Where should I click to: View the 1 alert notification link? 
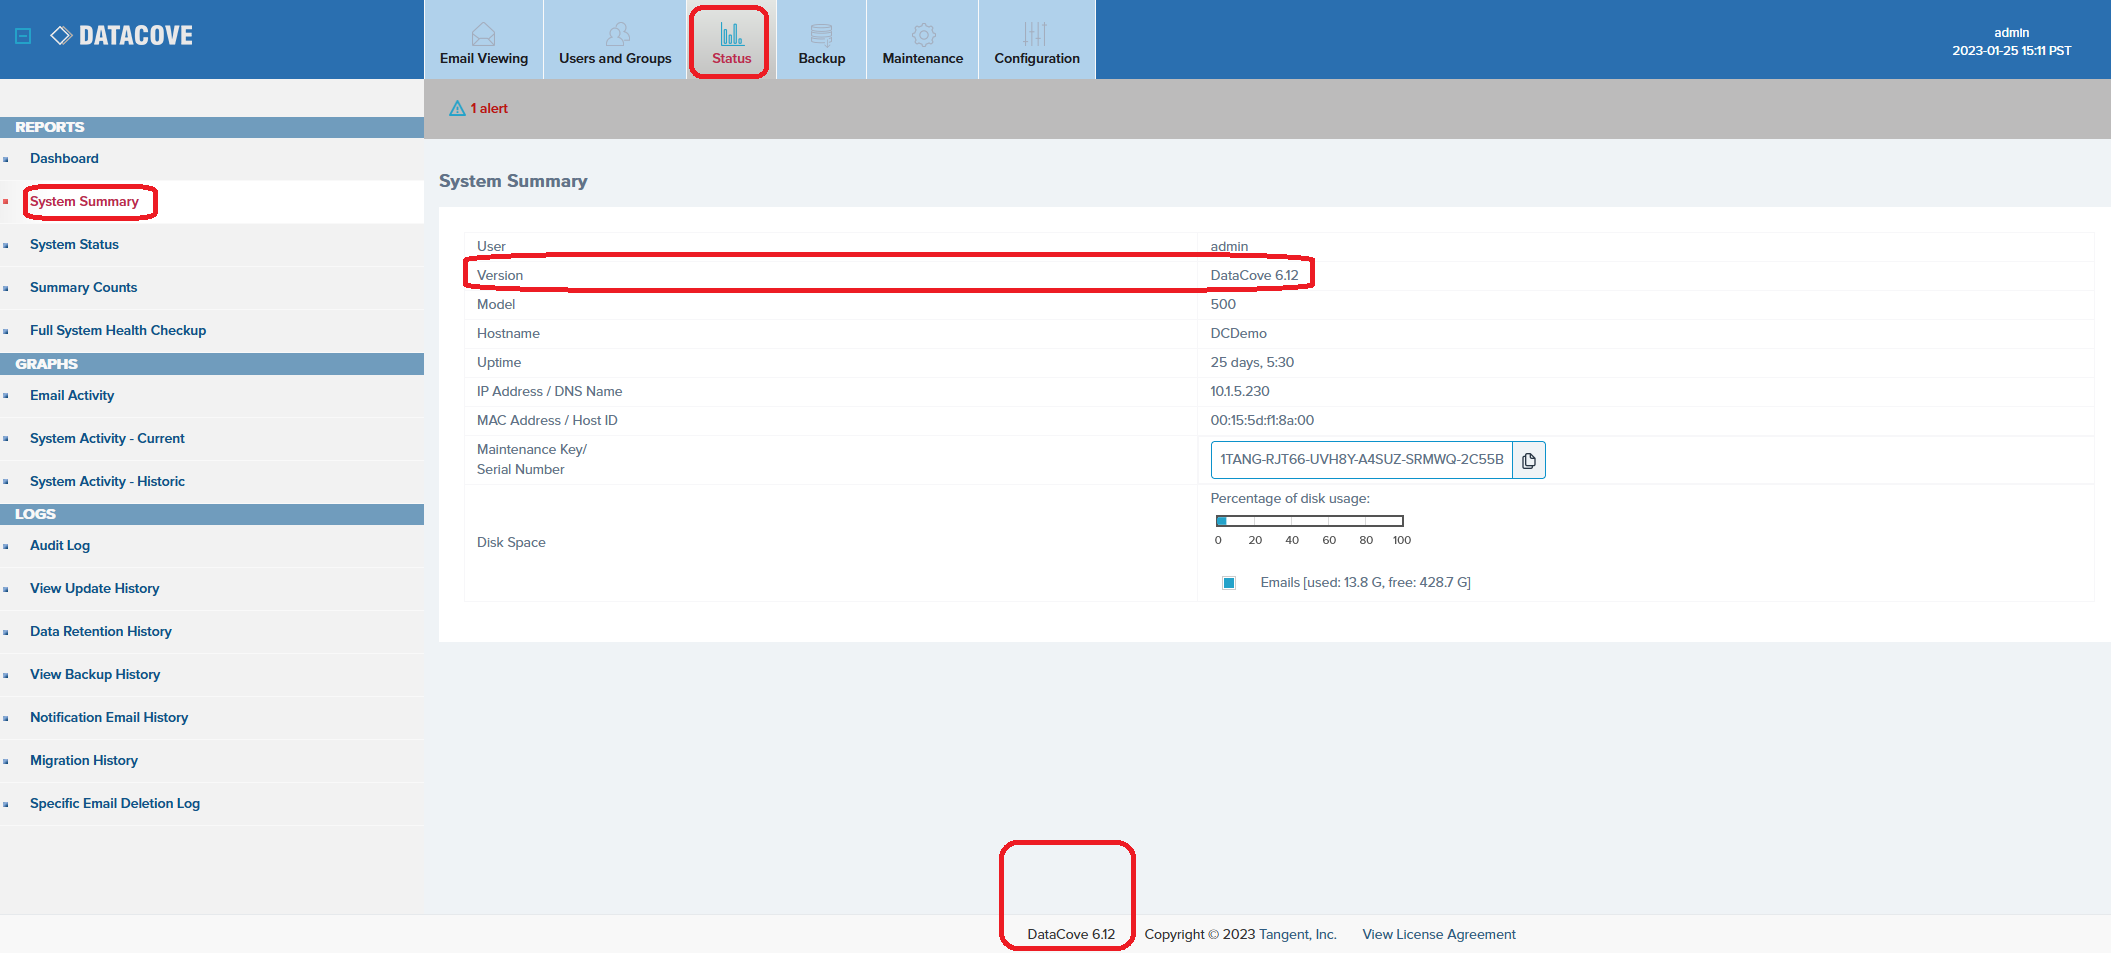tap(489, 108)
